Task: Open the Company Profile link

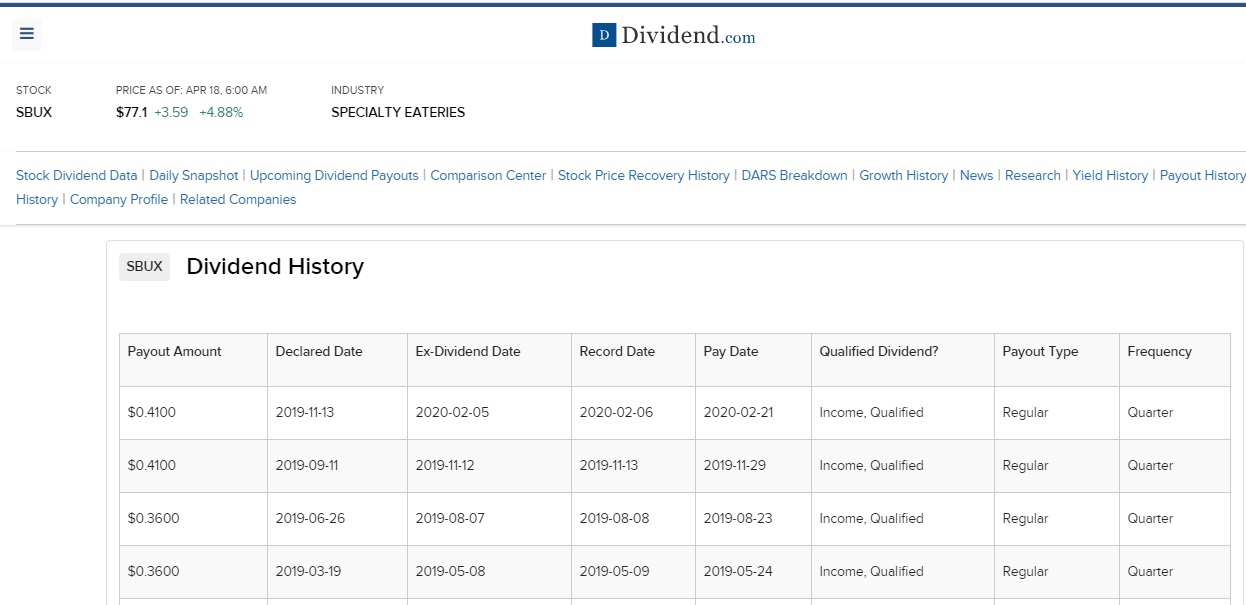Action: (x=119, y=199)
